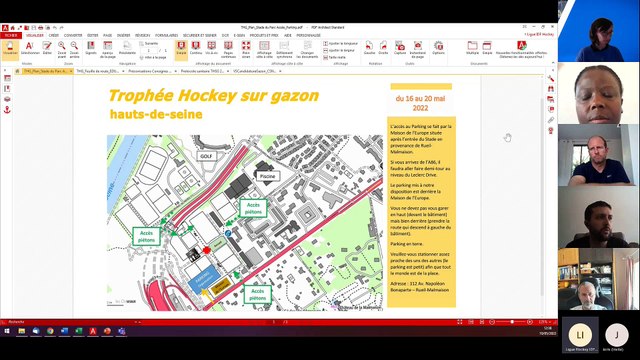Select Pages continues layout
This screenshot has width=640, height=360.
pos(228,49)
